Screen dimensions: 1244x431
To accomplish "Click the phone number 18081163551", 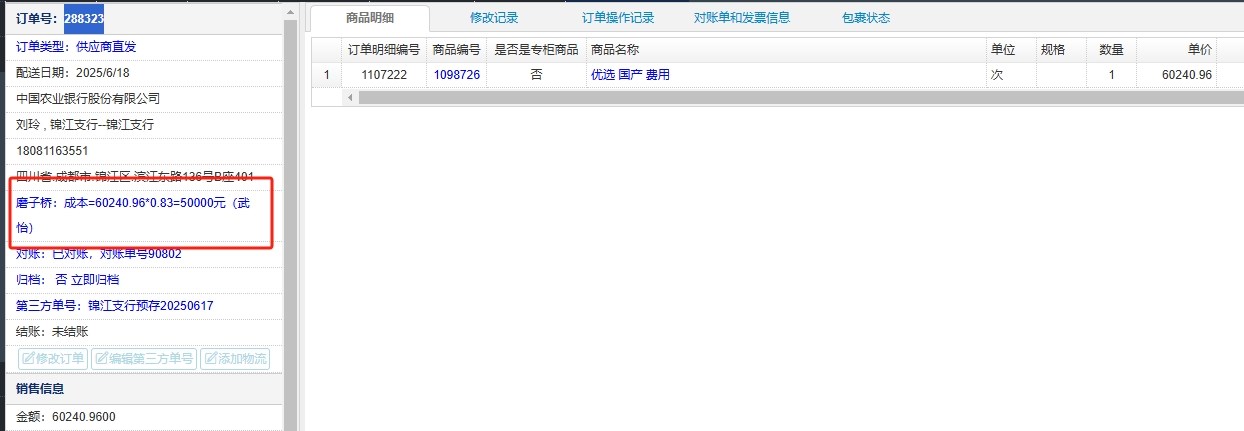I will 52,150.
